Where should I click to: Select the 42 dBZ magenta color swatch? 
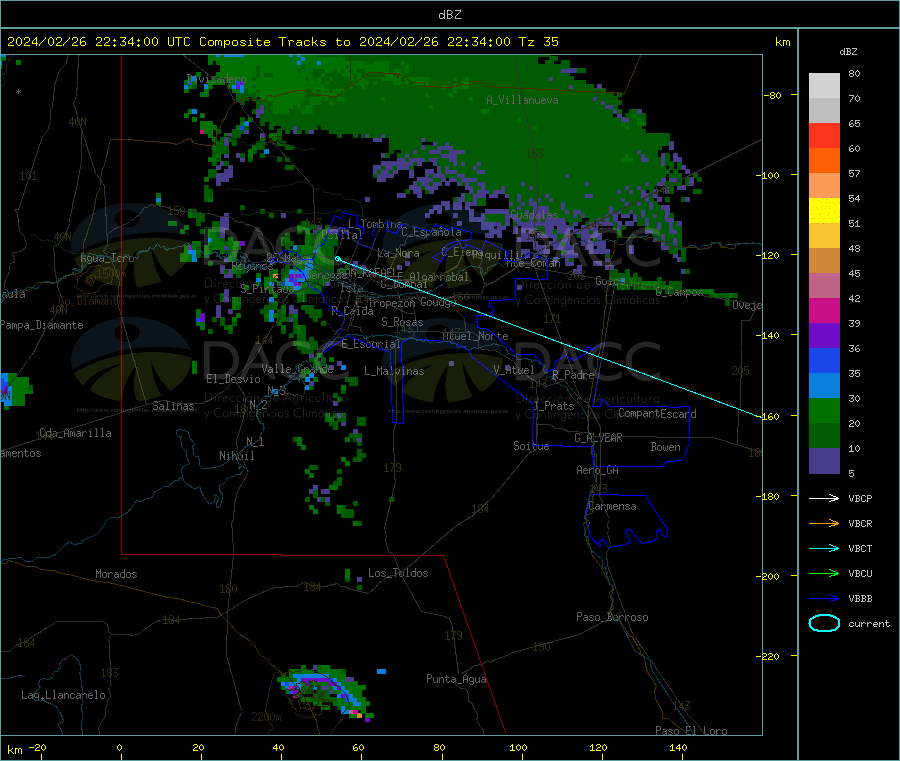824,310
